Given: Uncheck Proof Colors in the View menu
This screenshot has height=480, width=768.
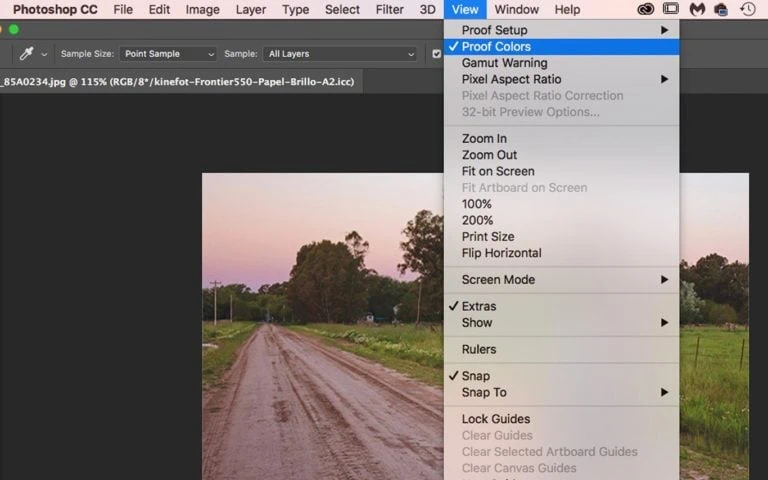Looking at the screenshot, I should tap(561, 47).
